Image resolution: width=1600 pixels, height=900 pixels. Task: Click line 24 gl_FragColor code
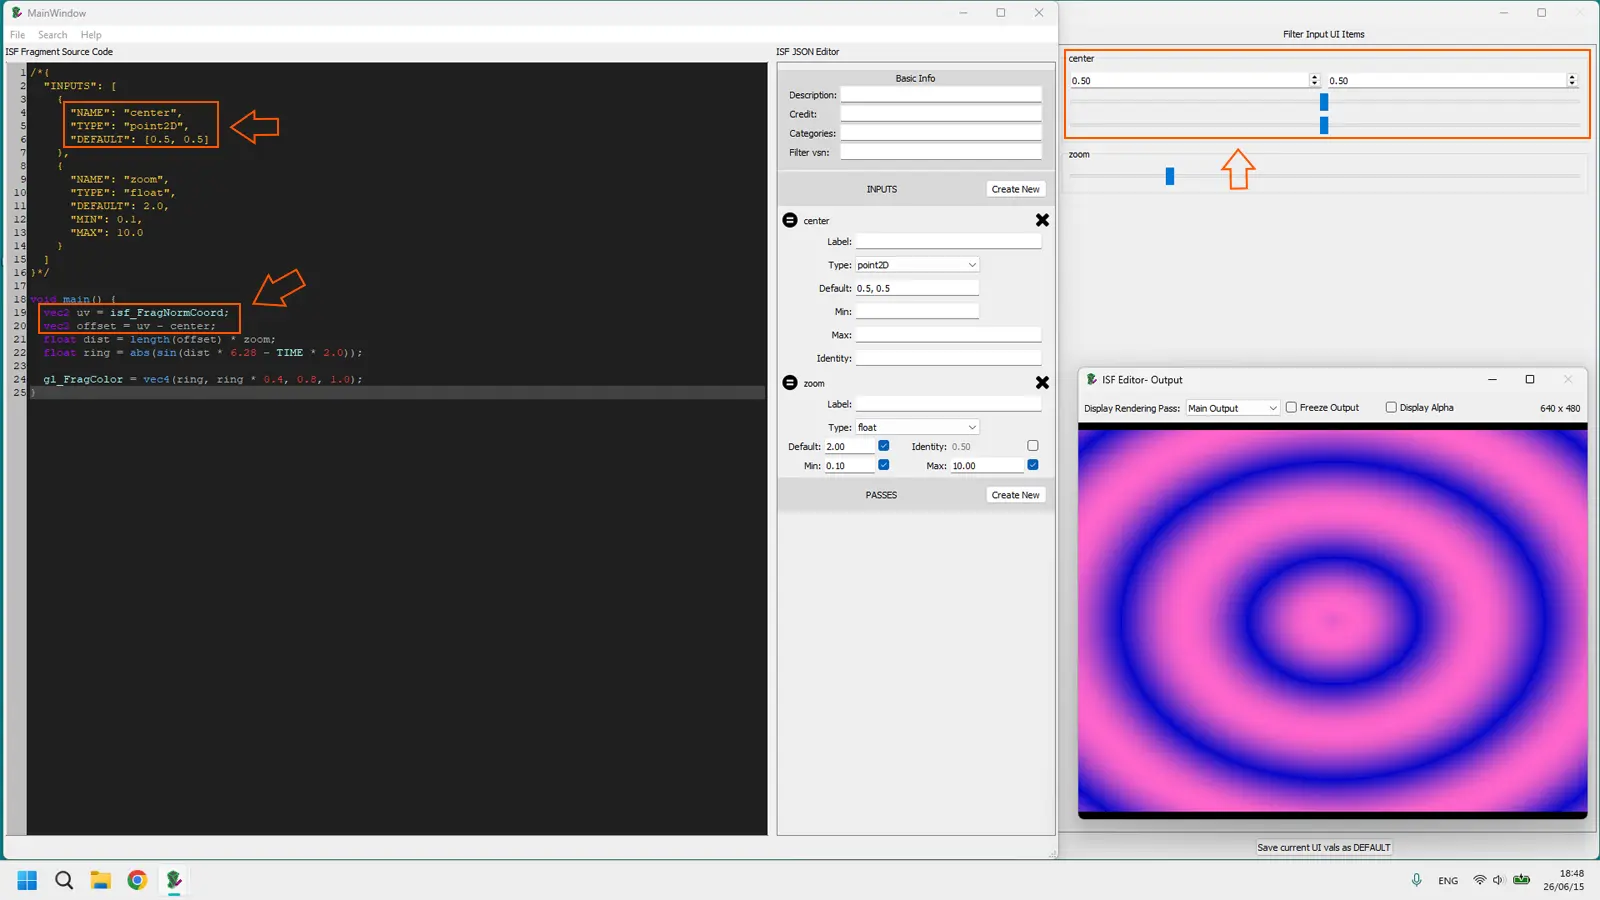click(x=202, y=379)
